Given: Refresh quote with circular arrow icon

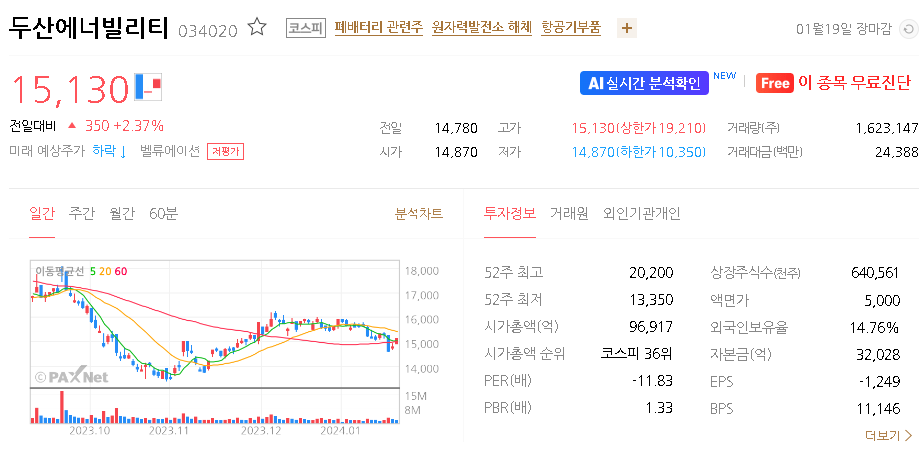Looking at the screenshot, I should coord(907,29).
